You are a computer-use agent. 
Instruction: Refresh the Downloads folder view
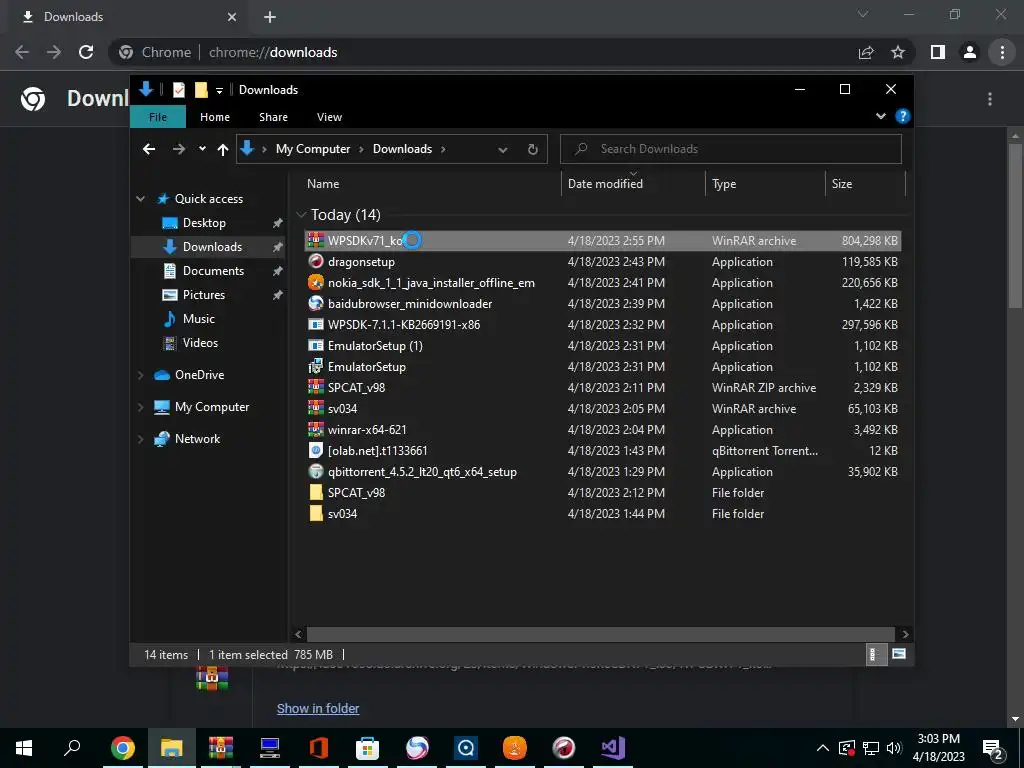[532, 149]
